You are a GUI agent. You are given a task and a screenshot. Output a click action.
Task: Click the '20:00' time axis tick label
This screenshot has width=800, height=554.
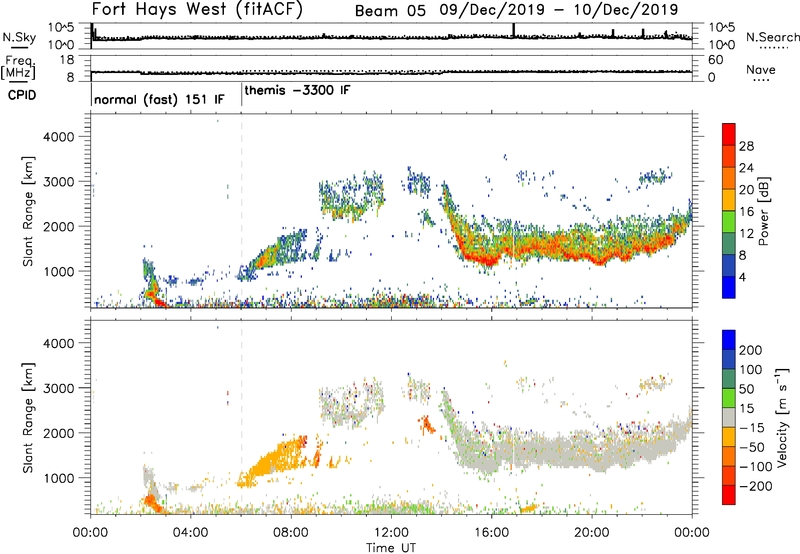pyautogui.click(x=591, y=533)
